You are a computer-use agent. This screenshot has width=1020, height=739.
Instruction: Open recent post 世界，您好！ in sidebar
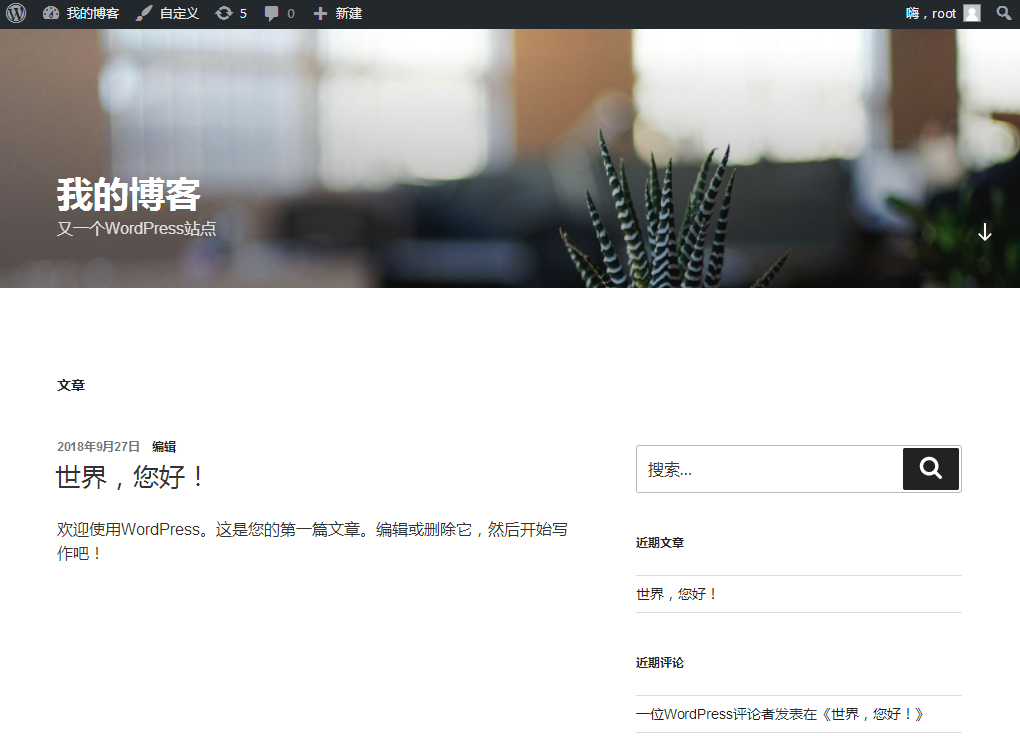(x=677, y=594)
